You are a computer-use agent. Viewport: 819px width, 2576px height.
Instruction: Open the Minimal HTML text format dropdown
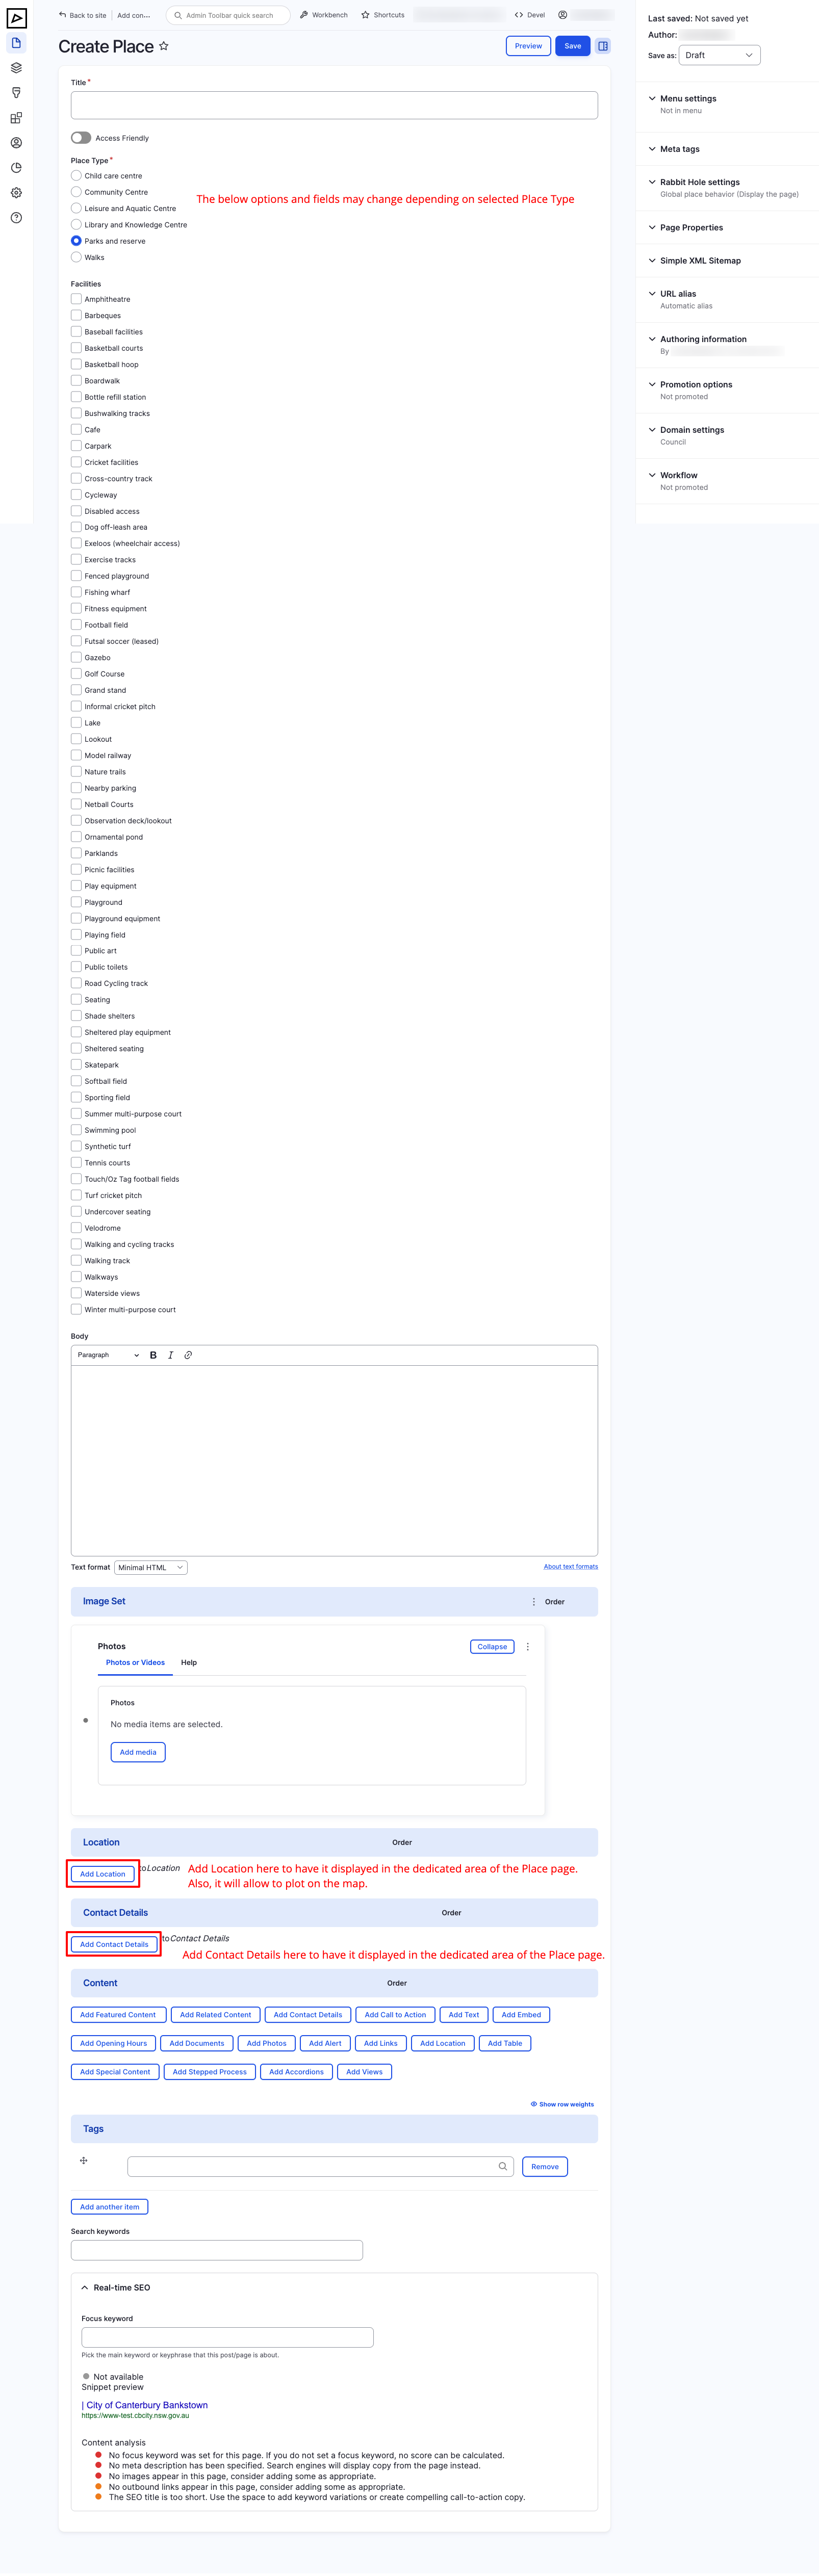(x=150, y=1567)
